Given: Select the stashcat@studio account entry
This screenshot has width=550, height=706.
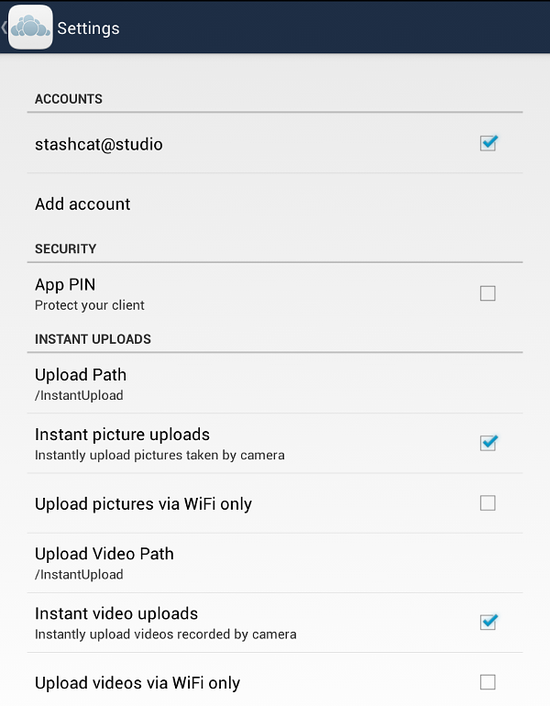Looking at the screenshot, I should point(275,143).
